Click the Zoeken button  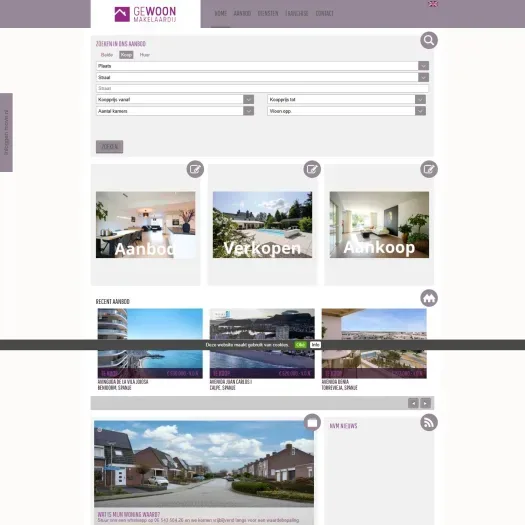point(109,147)
